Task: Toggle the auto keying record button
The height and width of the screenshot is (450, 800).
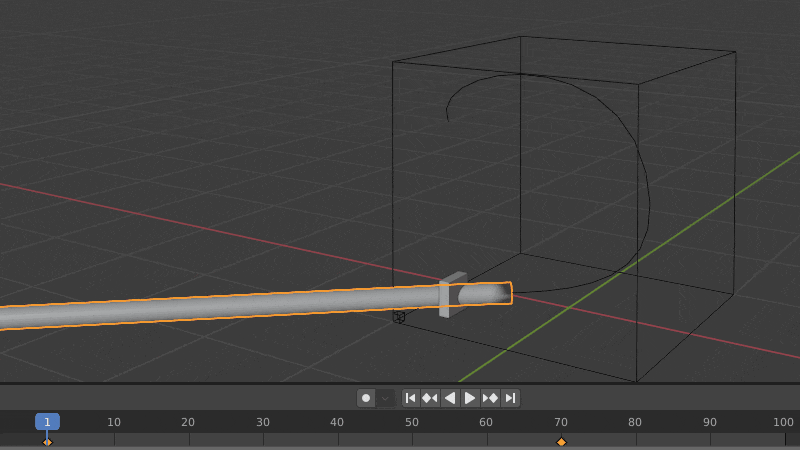Action: tap(366, 398)
